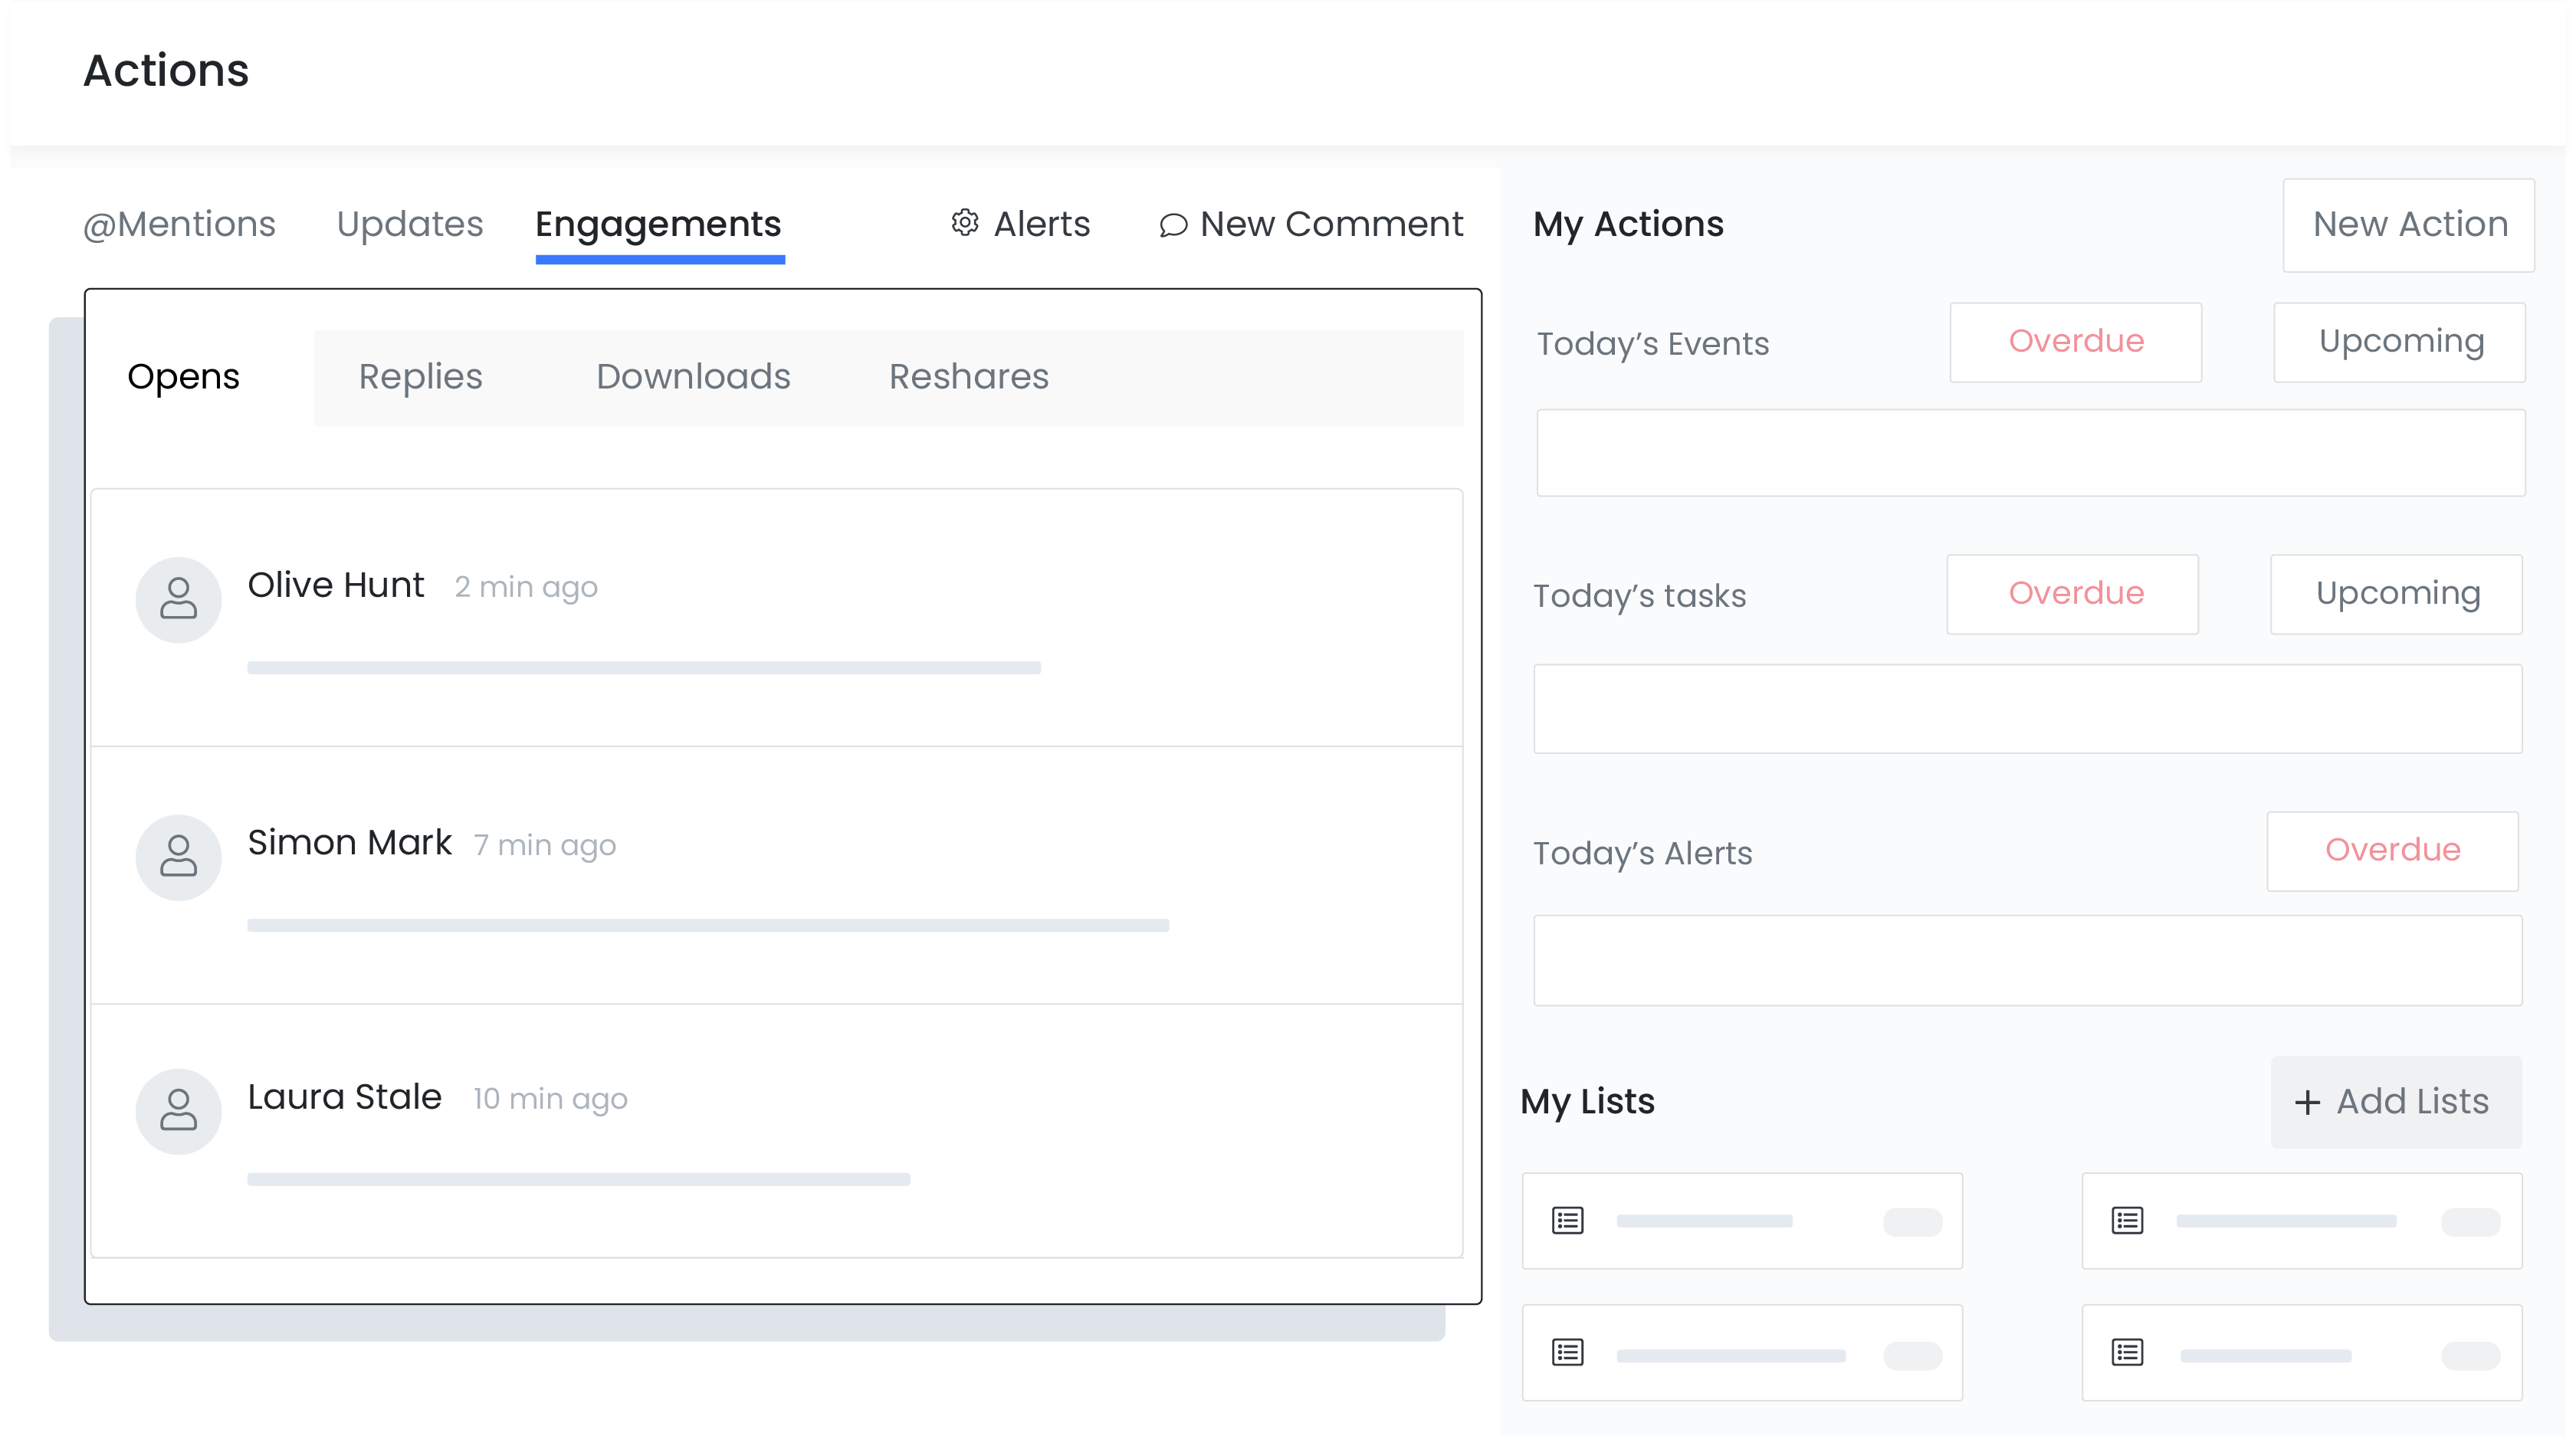Click Olive Hunt's avatar icon

tap(178, 599)
